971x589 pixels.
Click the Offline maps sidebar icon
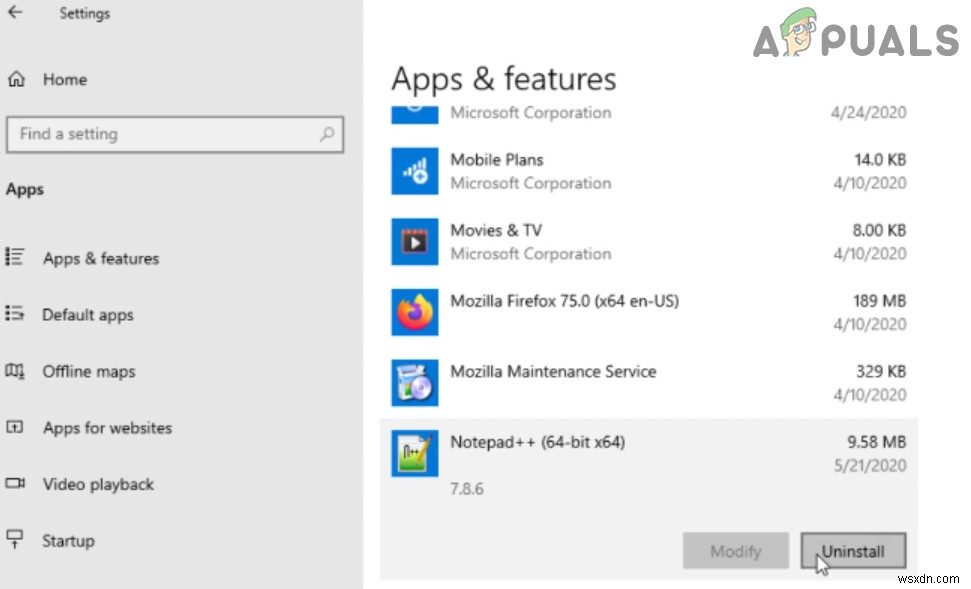point(17,371)
